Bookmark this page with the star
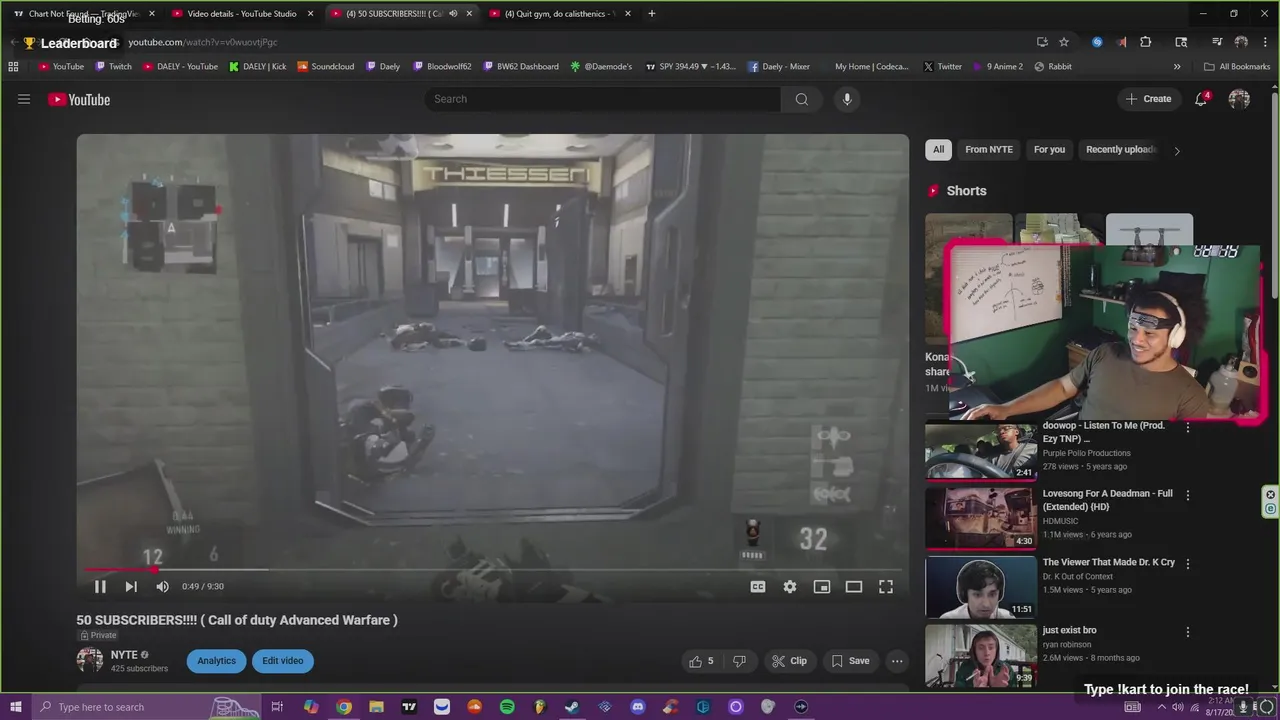 (1064, 42)
